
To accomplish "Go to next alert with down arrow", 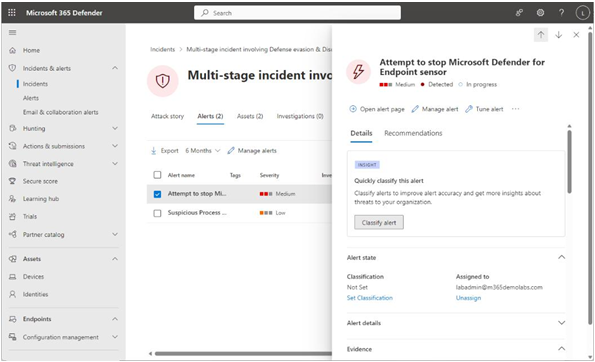I will coord(559,35).
